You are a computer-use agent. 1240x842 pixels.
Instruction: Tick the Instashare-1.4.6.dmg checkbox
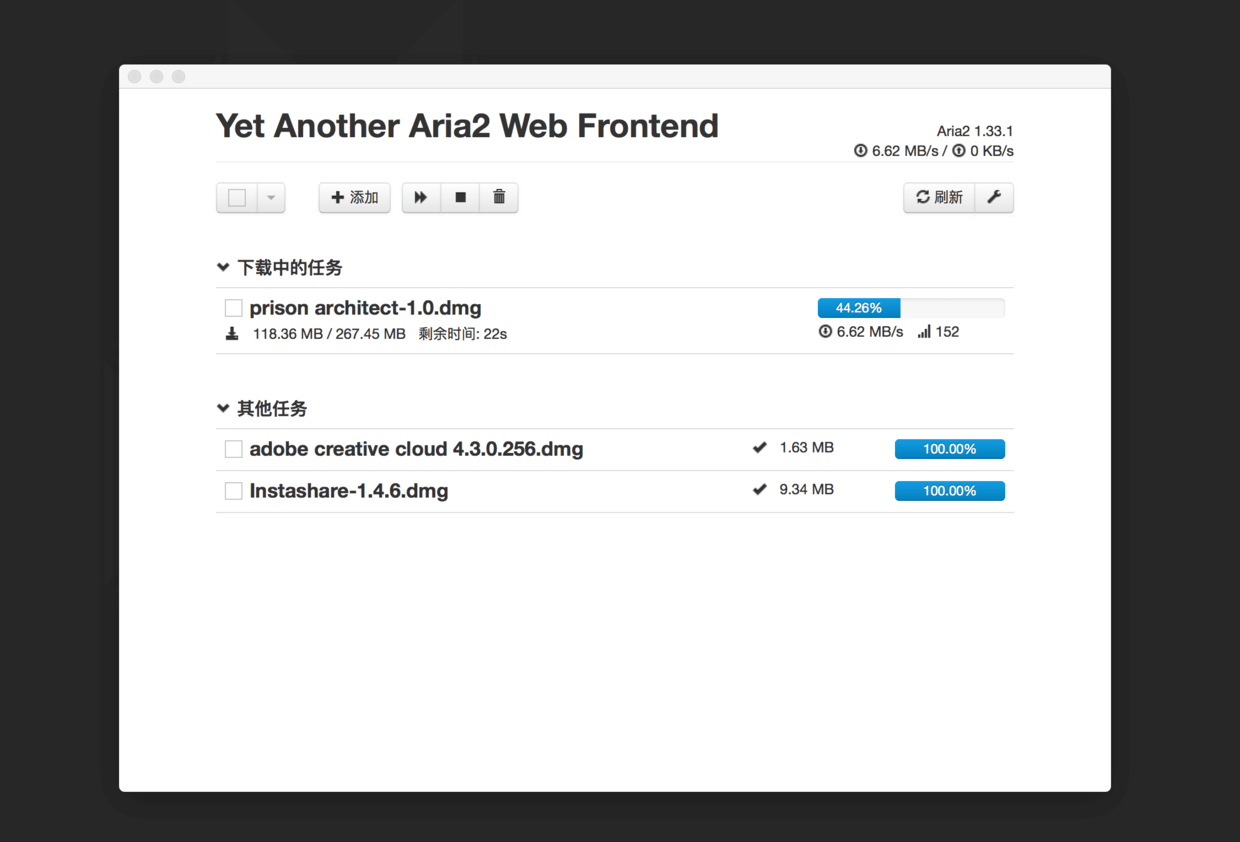point(233,491)
